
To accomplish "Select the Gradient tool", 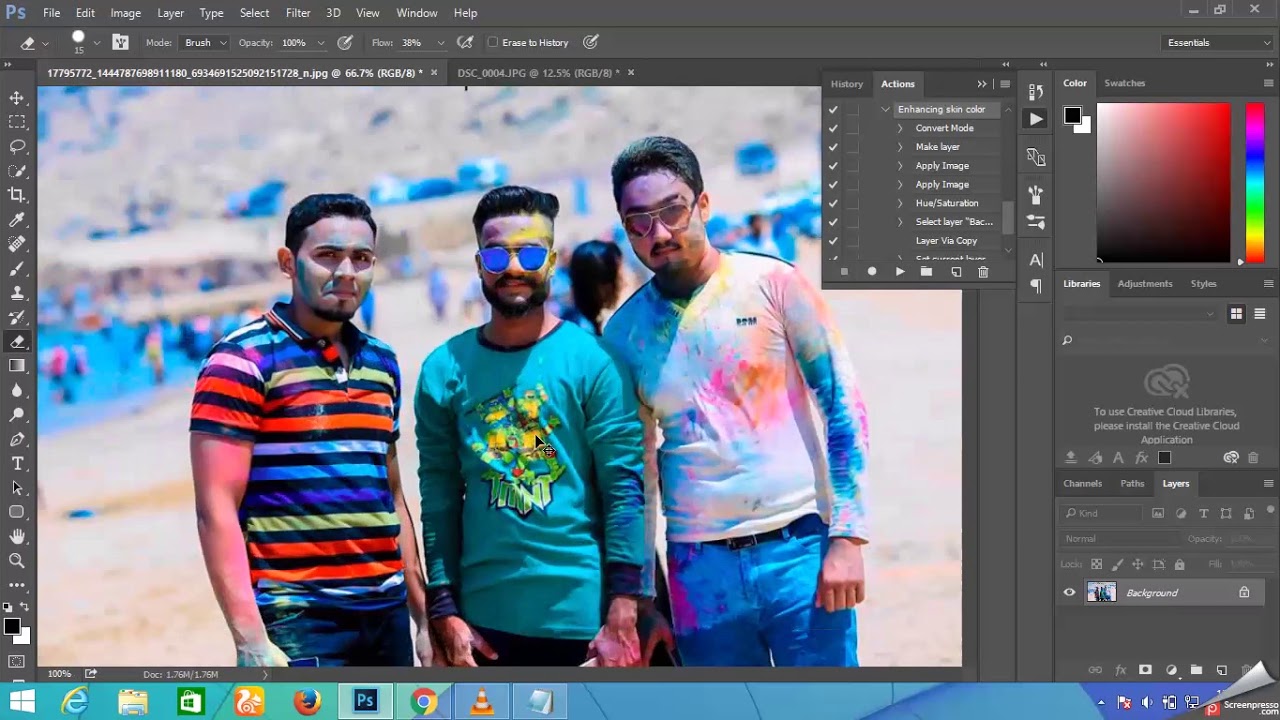I will [17, 366].
